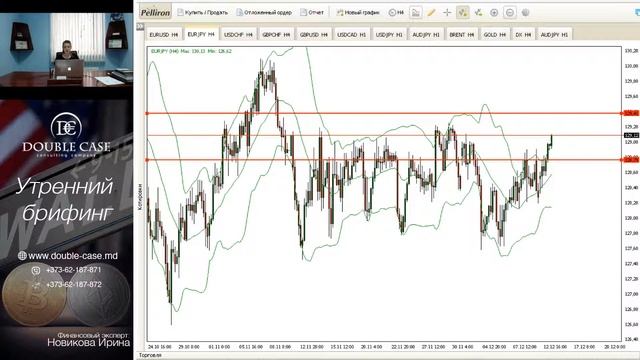Screen dimensions: 640x360
Task: Click the Котировки vertical side label
Action: pos(140,197)
